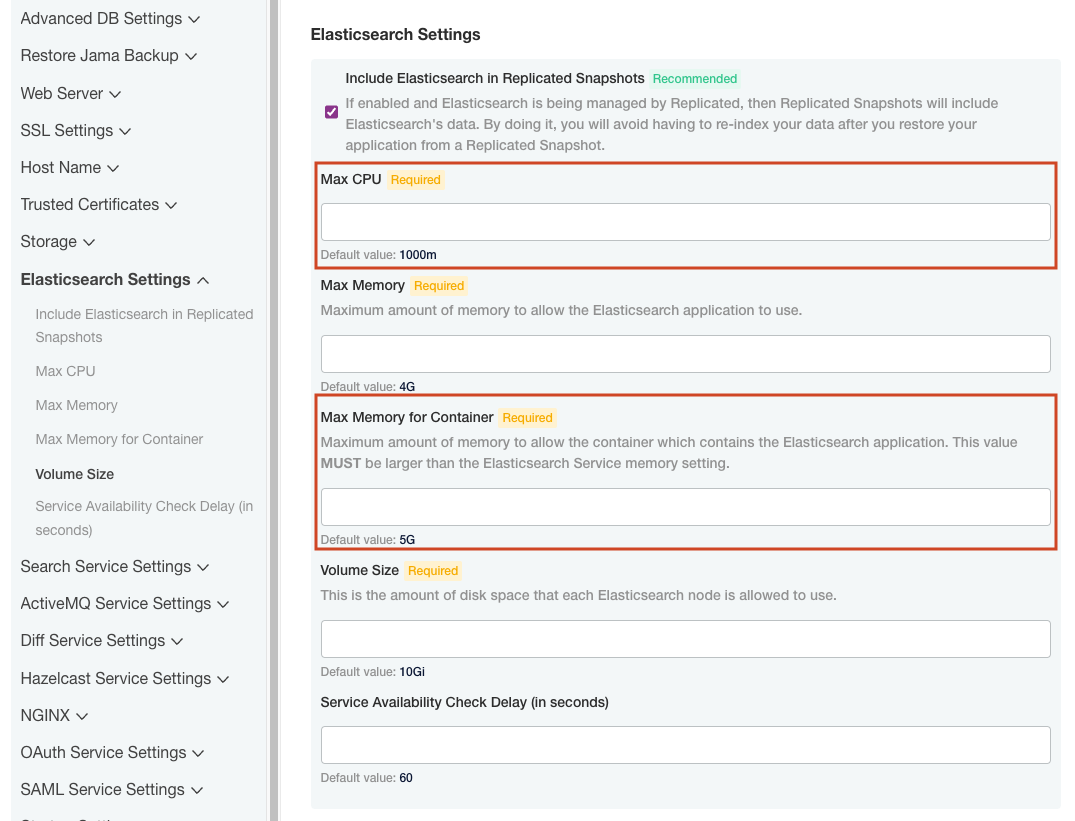Screen dimensions: 1075x821
Task: Expand the NGINX section
Action: (x=54, y=715)
